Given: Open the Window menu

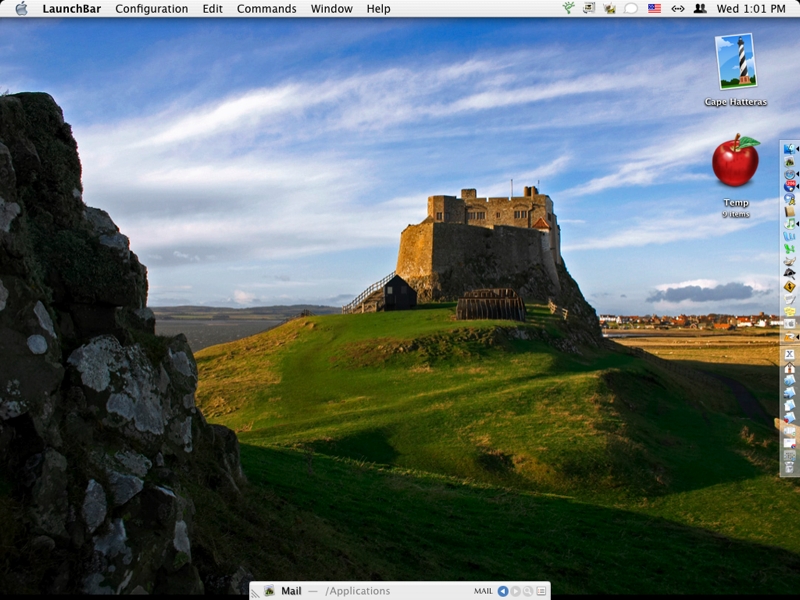Looking at the screenshot, I should coord(331,8).
